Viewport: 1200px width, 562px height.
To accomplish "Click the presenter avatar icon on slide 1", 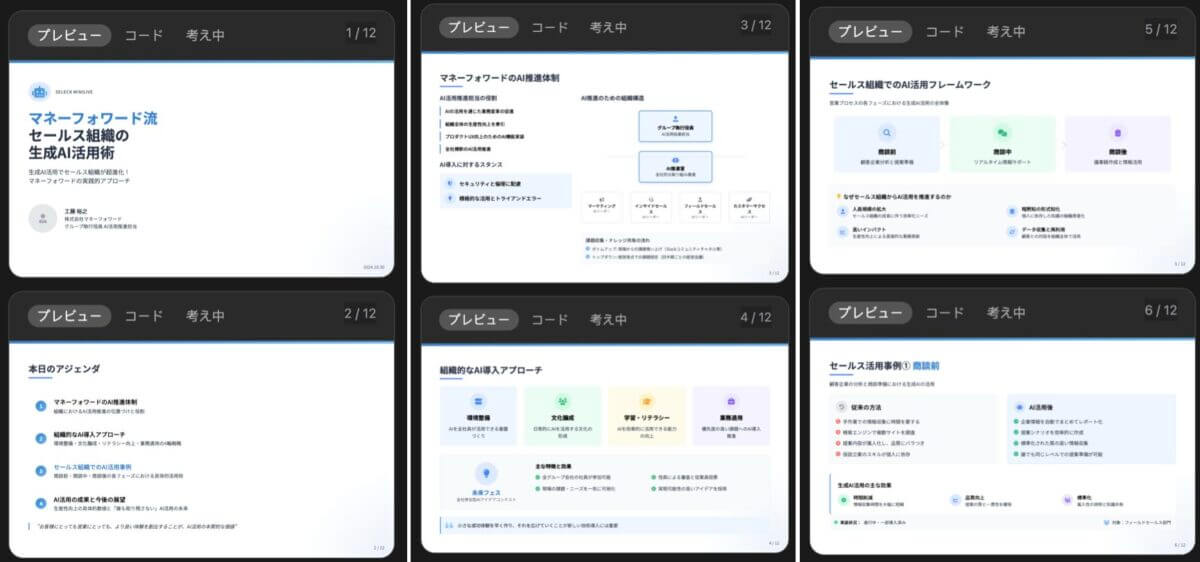I will pos(43,218).
